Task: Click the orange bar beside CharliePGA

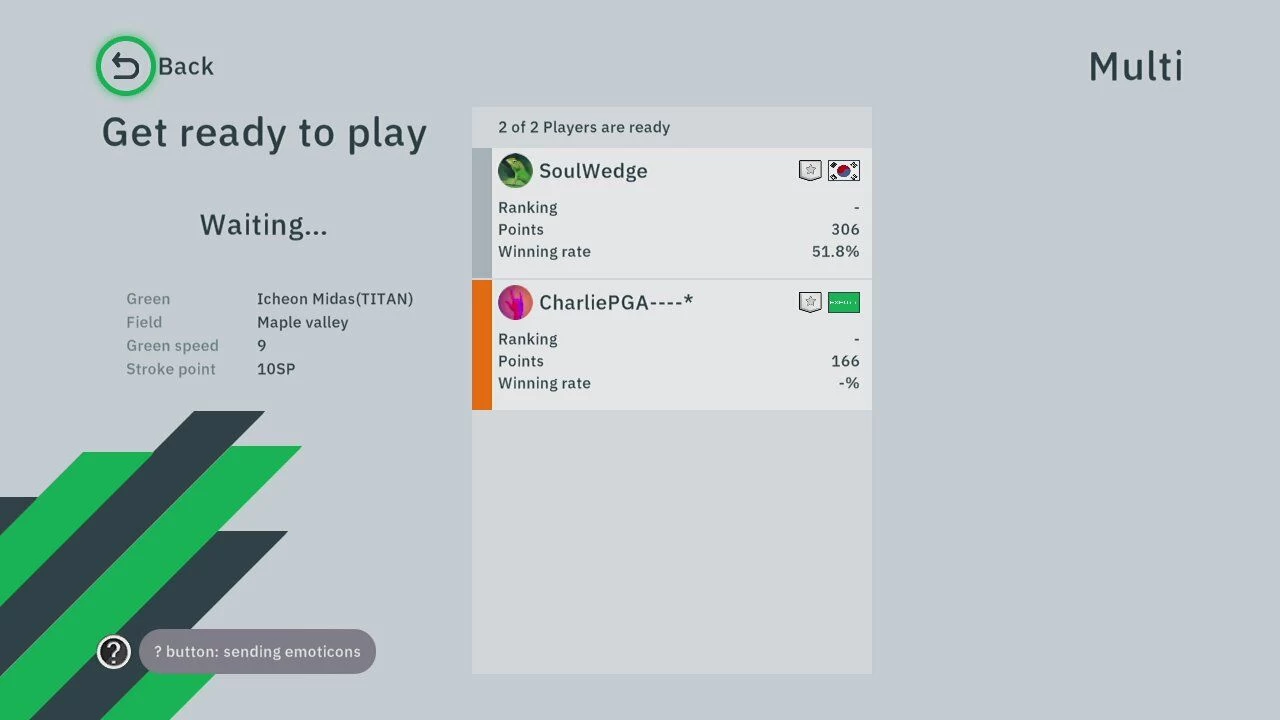Action: (x=482, y=345)
